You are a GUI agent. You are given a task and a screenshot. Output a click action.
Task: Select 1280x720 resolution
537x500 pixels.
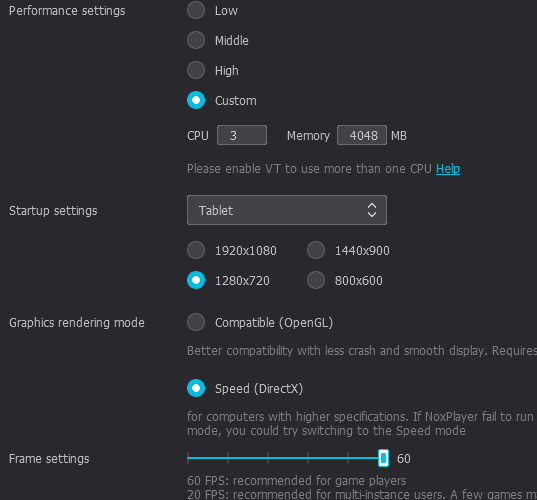coord(196,280)
